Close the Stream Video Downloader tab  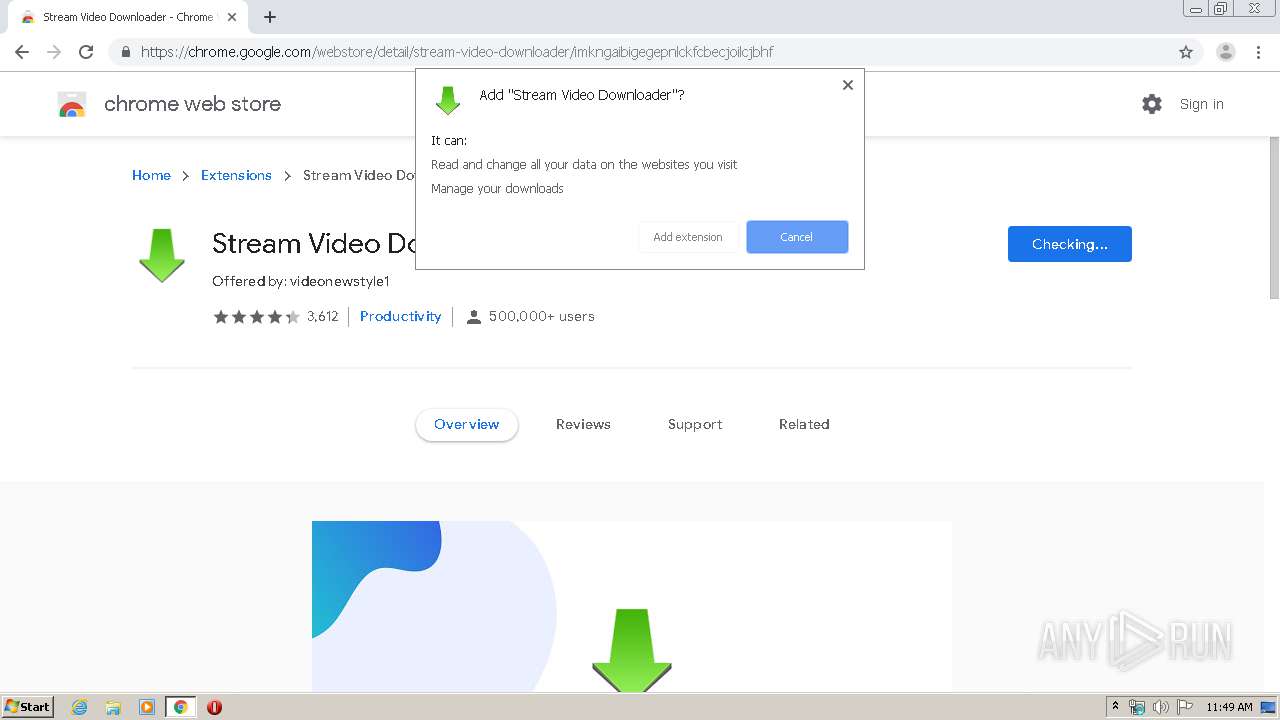[232, 17]
